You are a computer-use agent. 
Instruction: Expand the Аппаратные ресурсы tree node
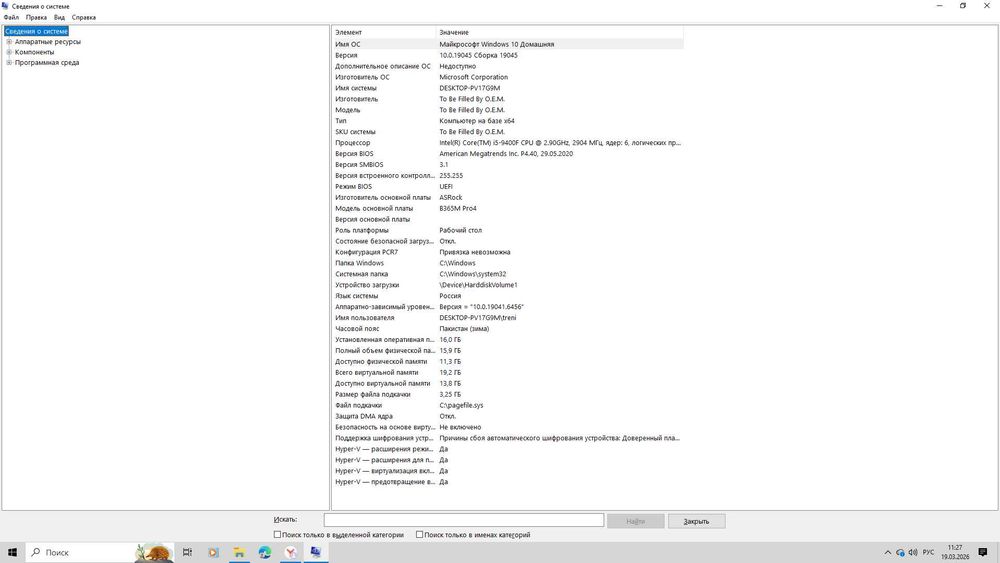click(x=9, y=41)
